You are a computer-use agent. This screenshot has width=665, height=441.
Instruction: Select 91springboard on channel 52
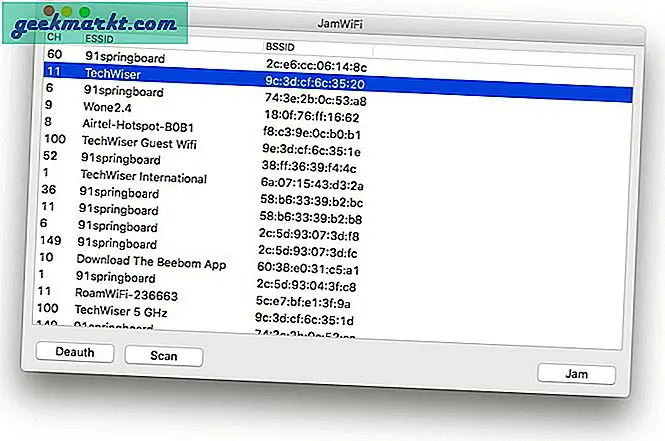pos(121,158)
